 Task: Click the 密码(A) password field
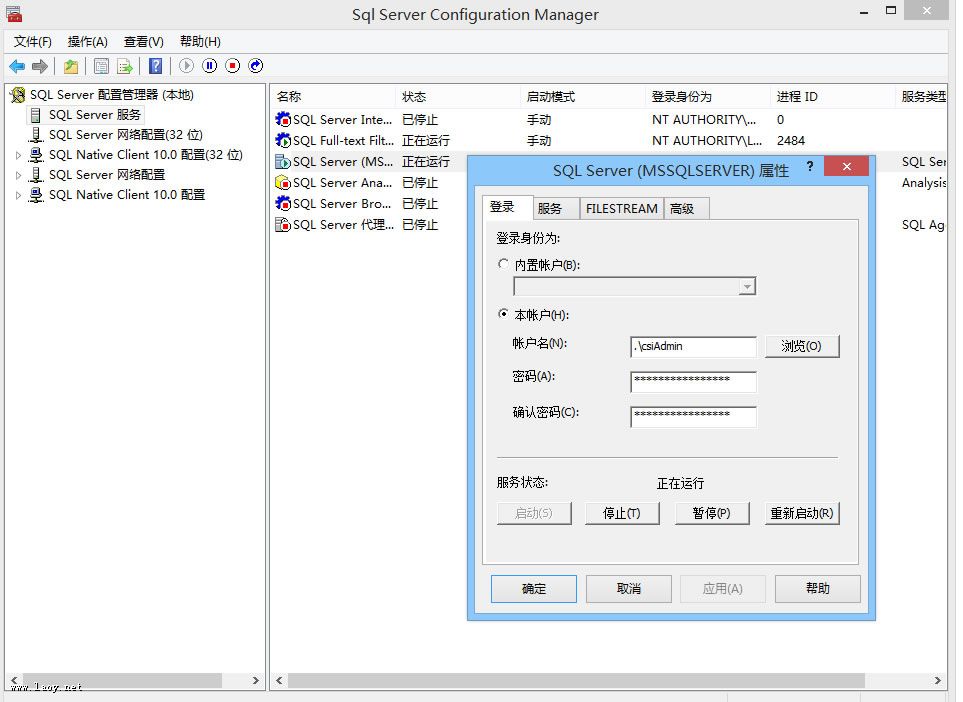(x=693, y=381)
